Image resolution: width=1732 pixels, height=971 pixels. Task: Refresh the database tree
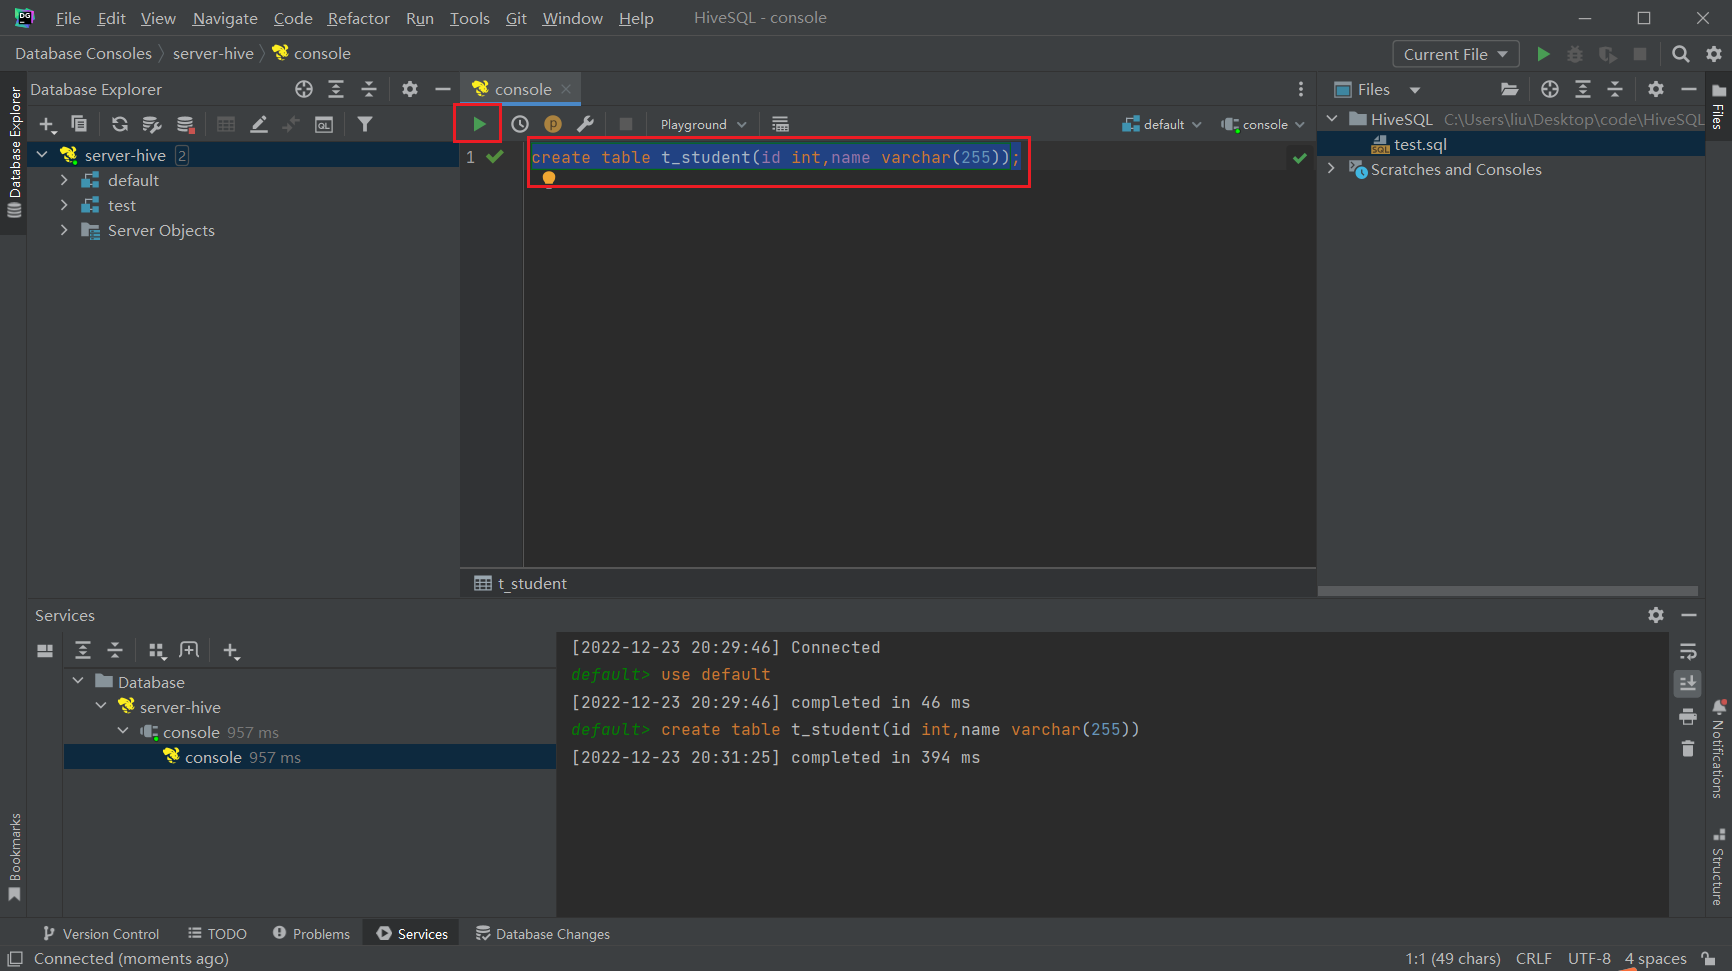pyautogui.click(x=119, y=124)
